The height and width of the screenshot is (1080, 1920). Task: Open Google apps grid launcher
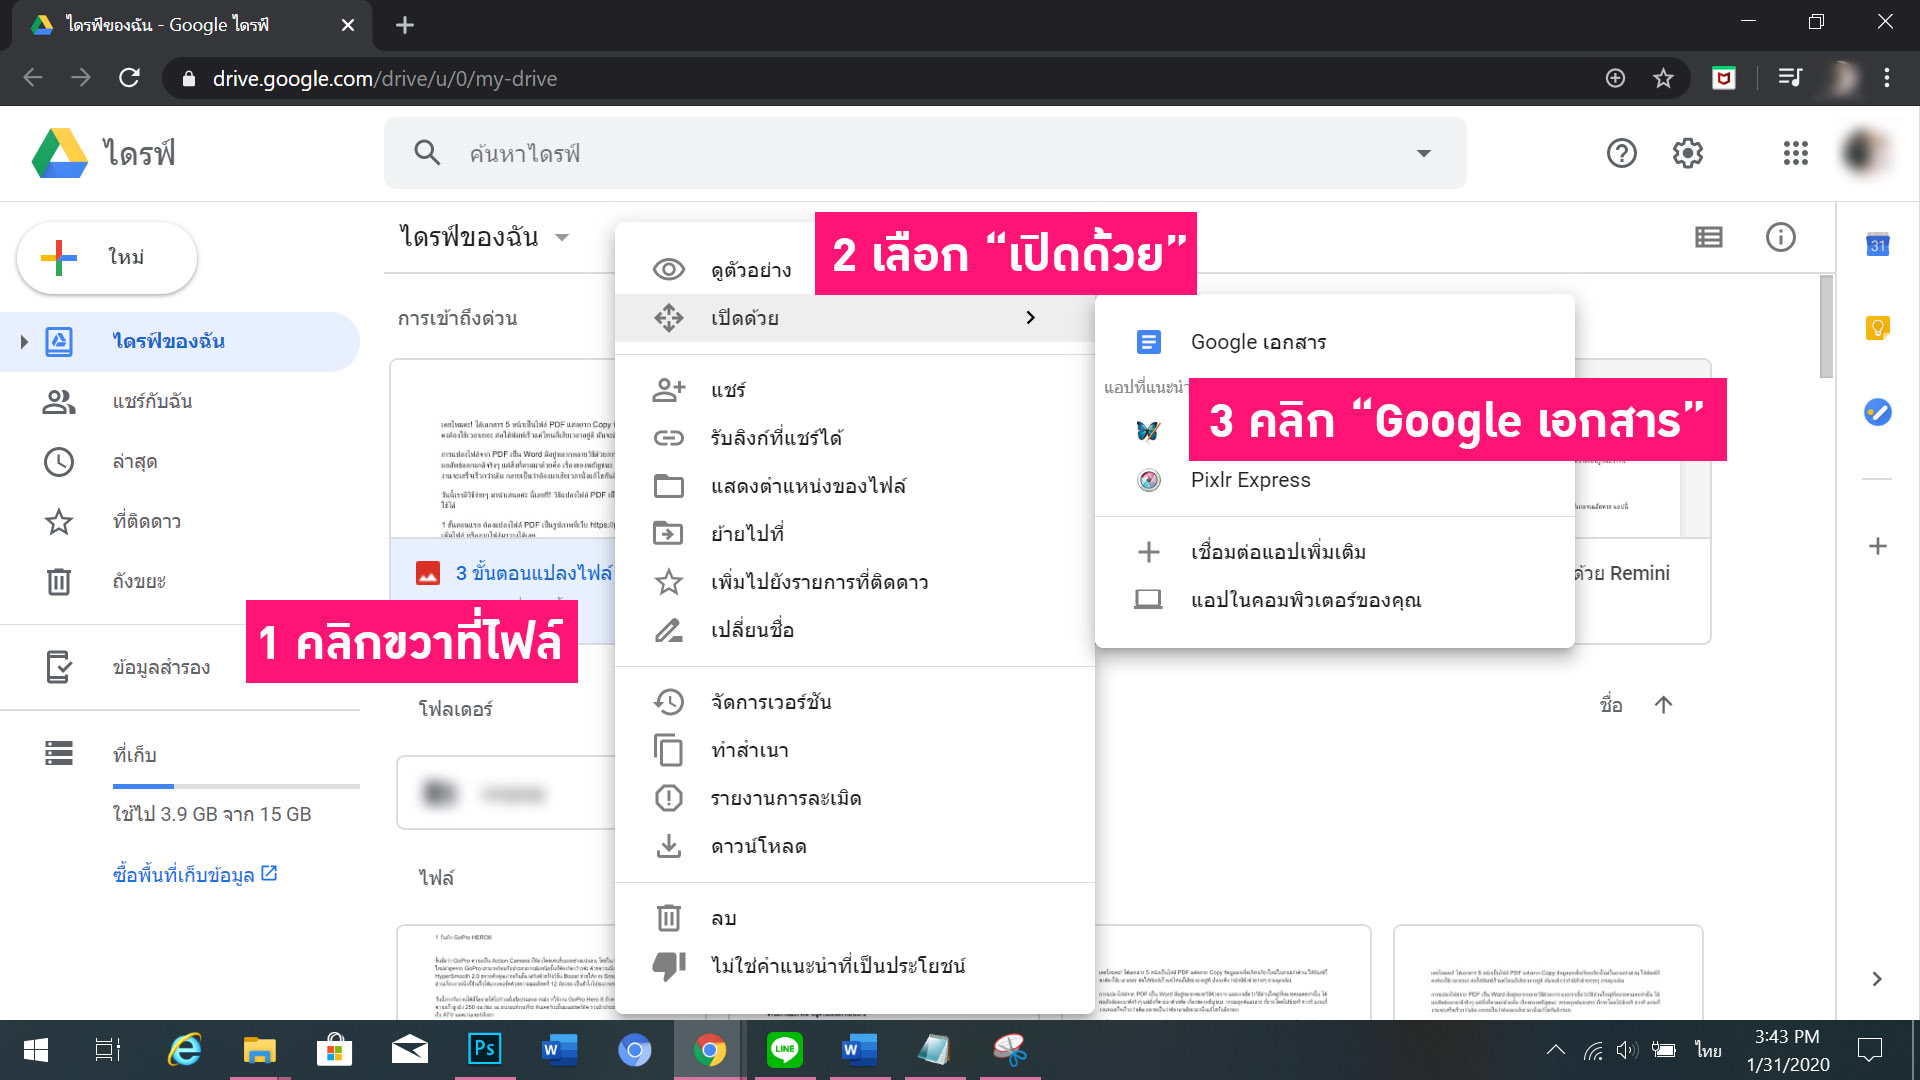[1795, 153]
